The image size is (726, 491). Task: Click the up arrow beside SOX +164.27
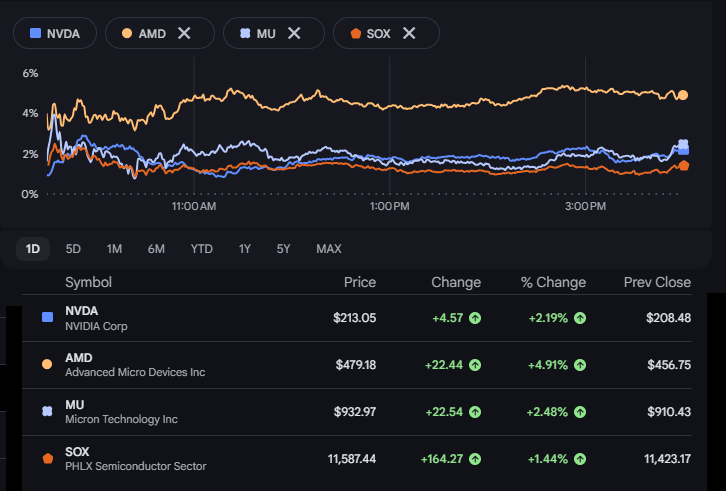tap(475, 459)
